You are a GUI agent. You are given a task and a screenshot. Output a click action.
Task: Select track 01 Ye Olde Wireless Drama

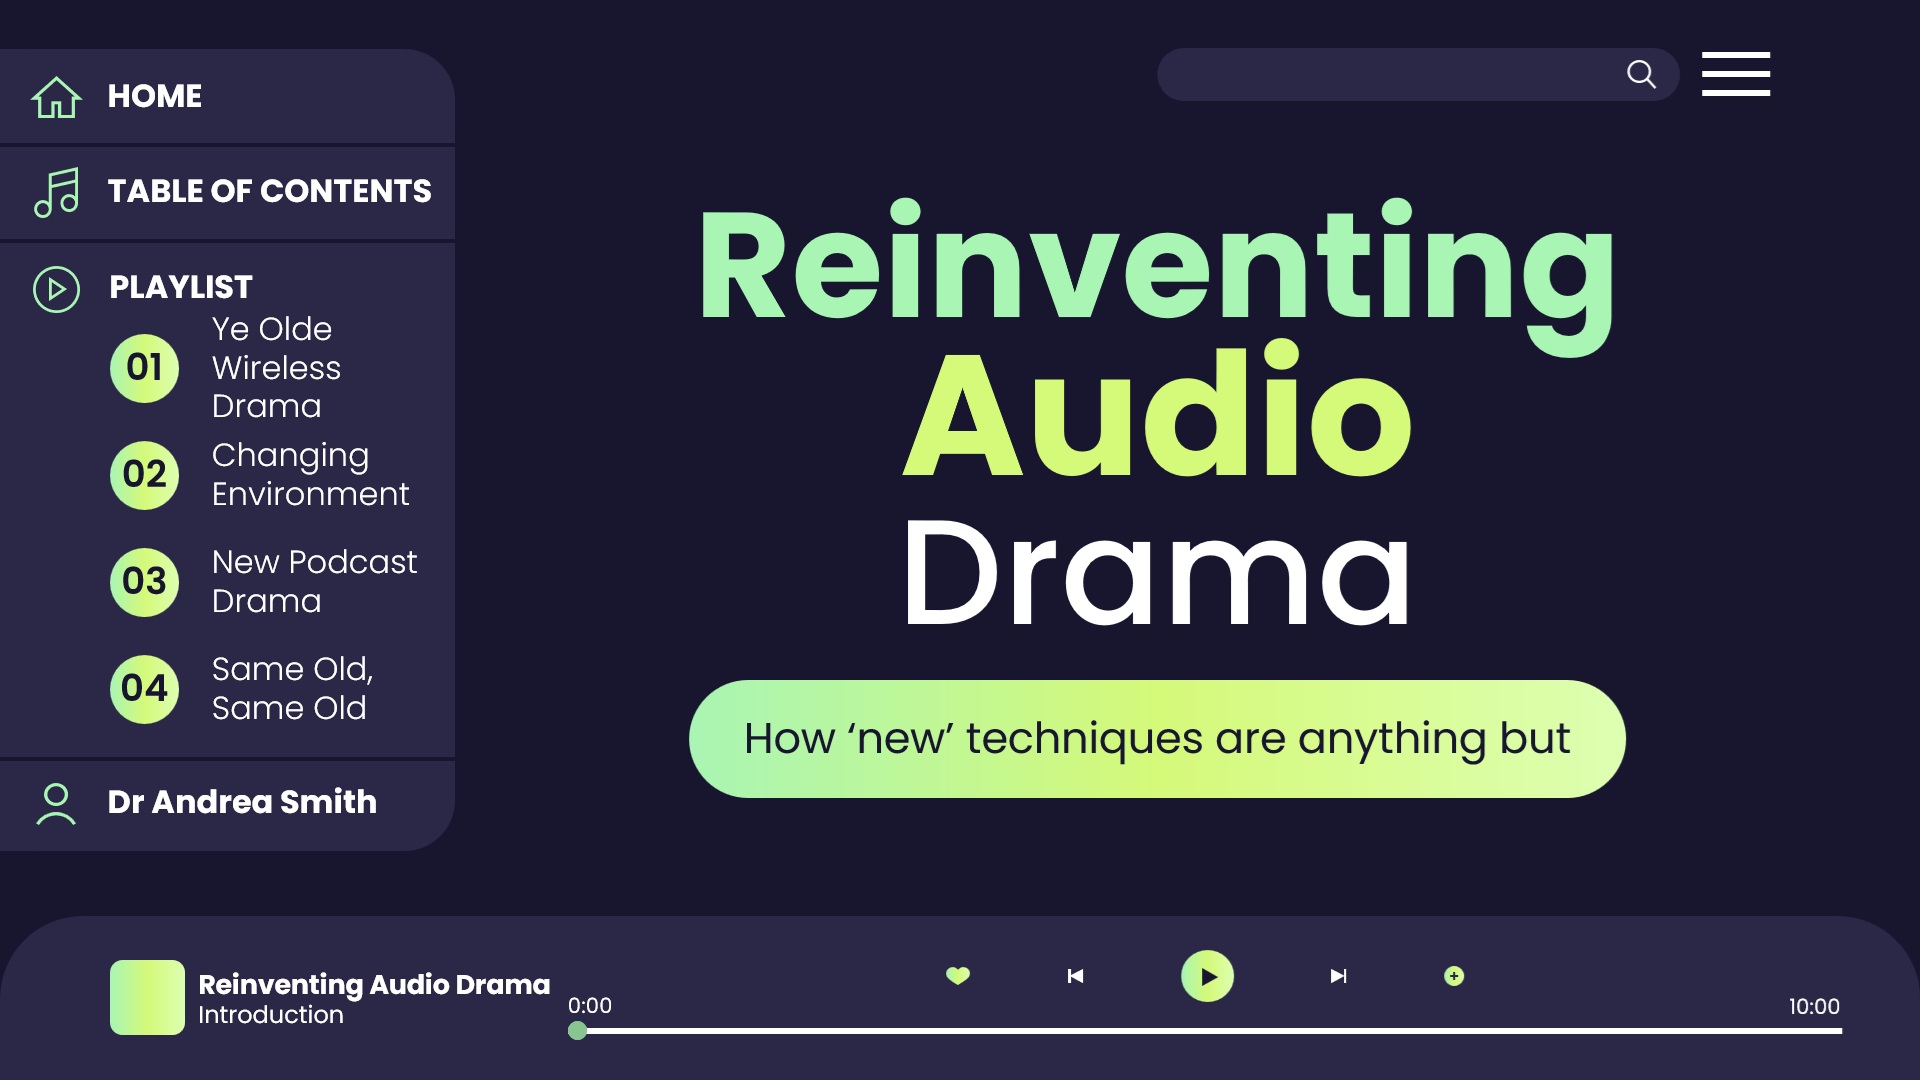[x=276, y=368]
